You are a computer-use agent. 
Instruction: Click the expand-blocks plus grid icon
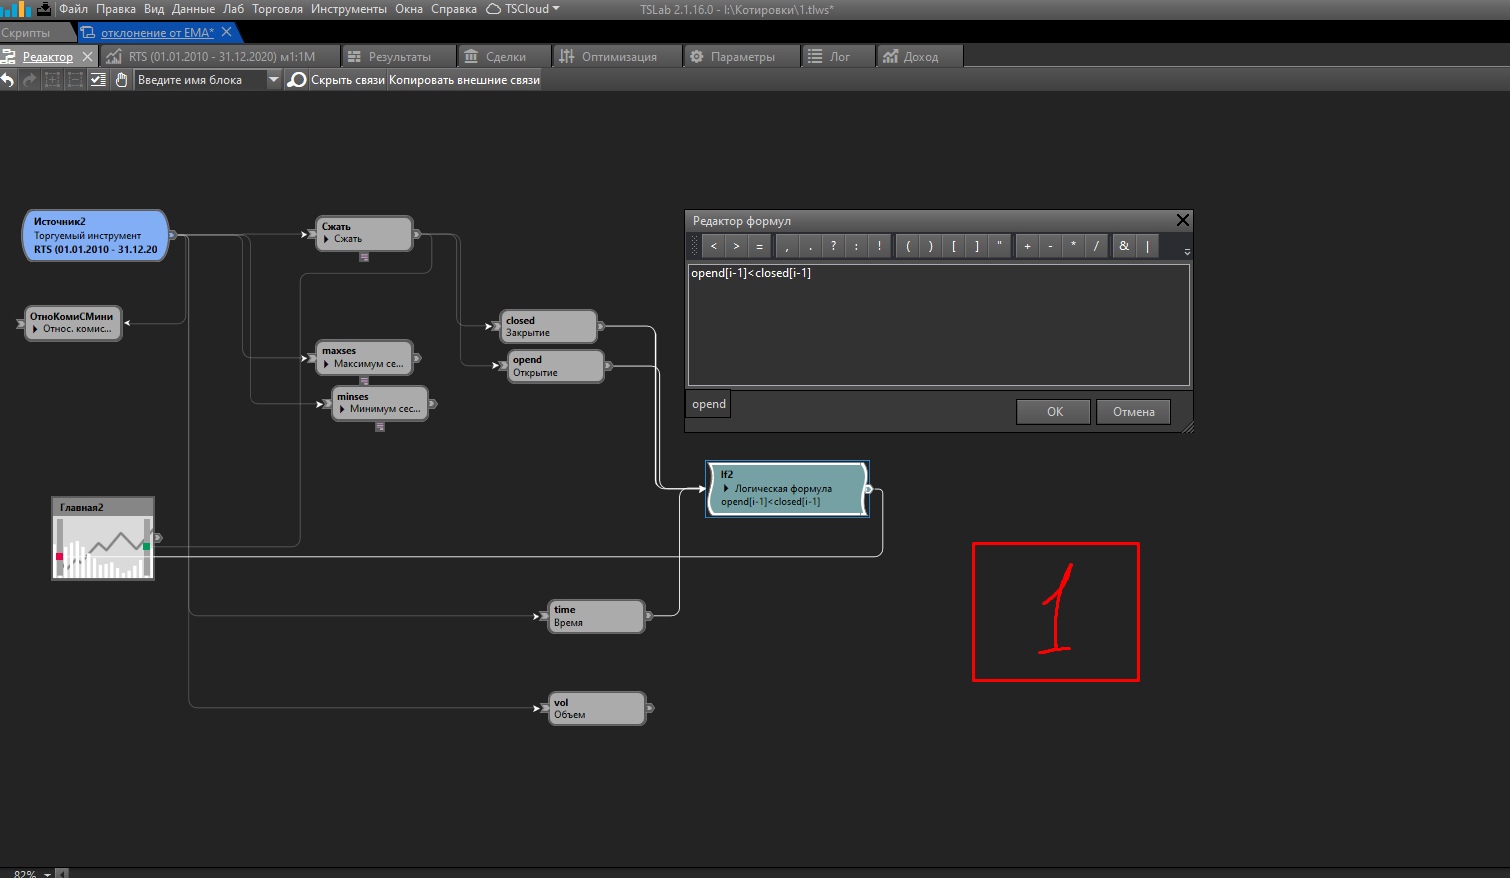[x=53, y=80]
